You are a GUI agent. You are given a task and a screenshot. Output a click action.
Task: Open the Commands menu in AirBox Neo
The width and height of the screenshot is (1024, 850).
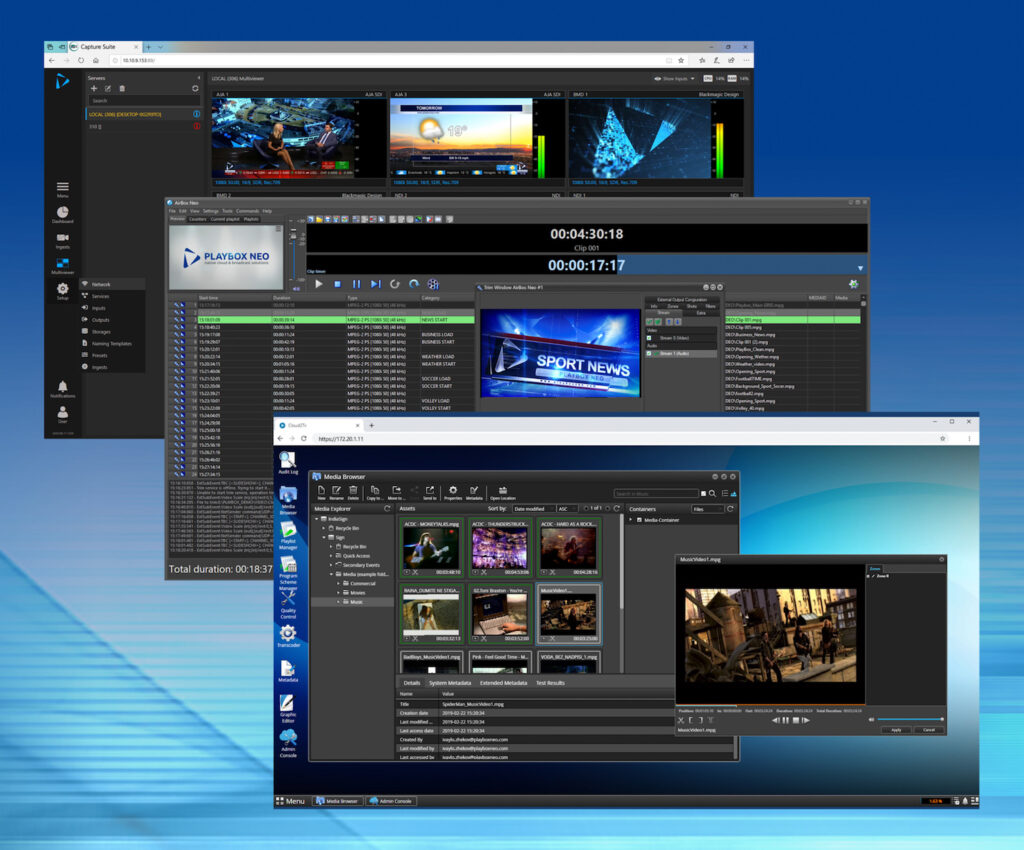point(248,211)
